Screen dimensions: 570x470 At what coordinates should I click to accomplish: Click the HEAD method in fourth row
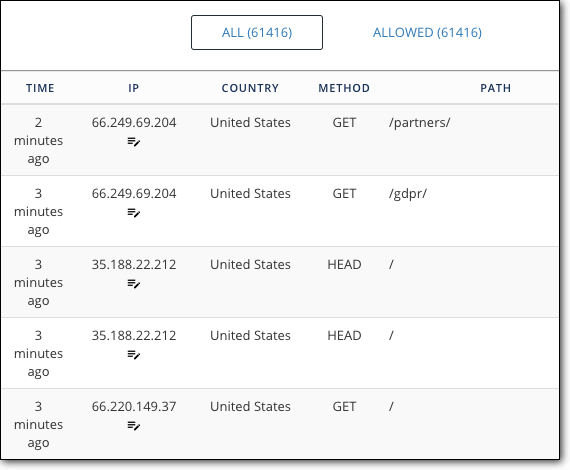(x=344, y=336)
